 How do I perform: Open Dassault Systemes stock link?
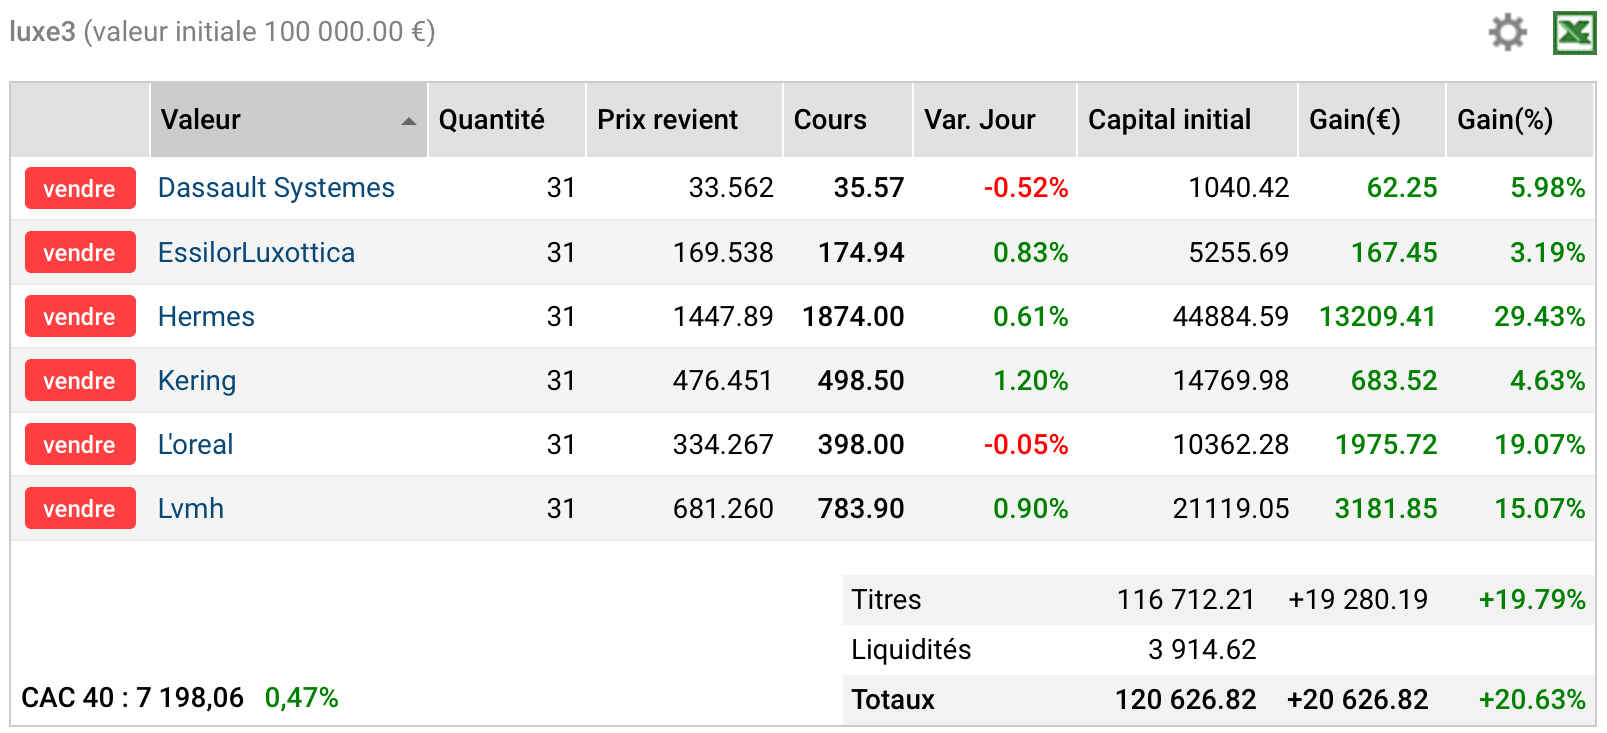[x=276, y=188]
